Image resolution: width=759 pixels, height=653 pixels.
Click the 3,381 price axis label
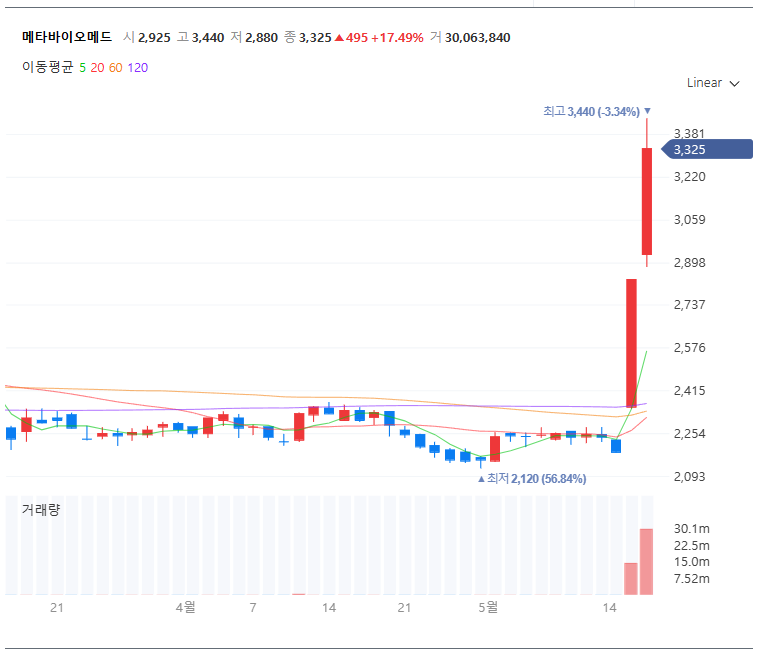coord(689,133)
